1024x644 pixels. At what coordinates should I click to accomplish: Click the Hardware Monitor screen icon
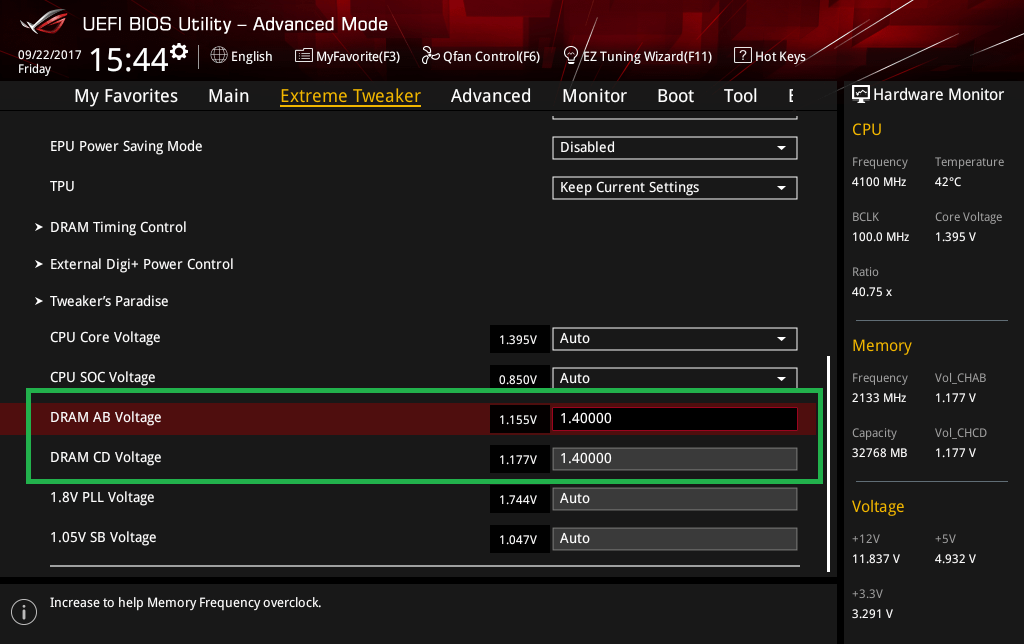861,95
